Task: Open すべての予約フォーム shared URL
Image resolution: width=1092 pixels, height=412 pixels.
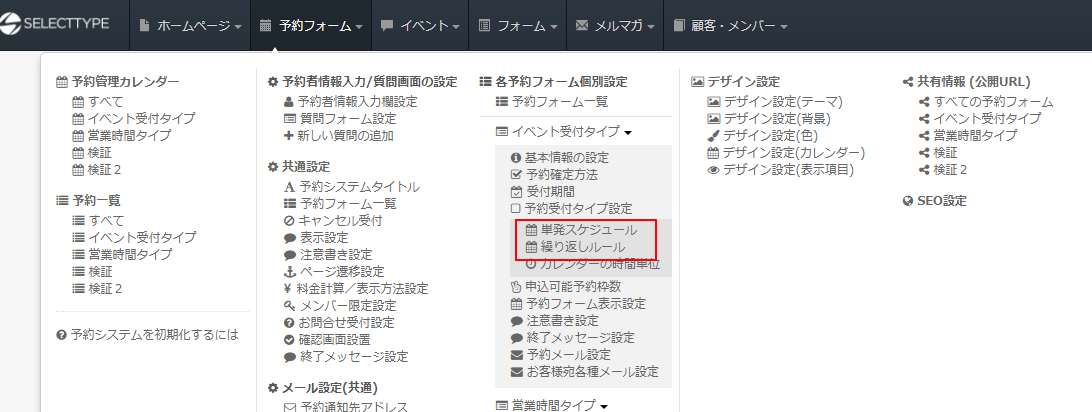Action: coord(986,102)
